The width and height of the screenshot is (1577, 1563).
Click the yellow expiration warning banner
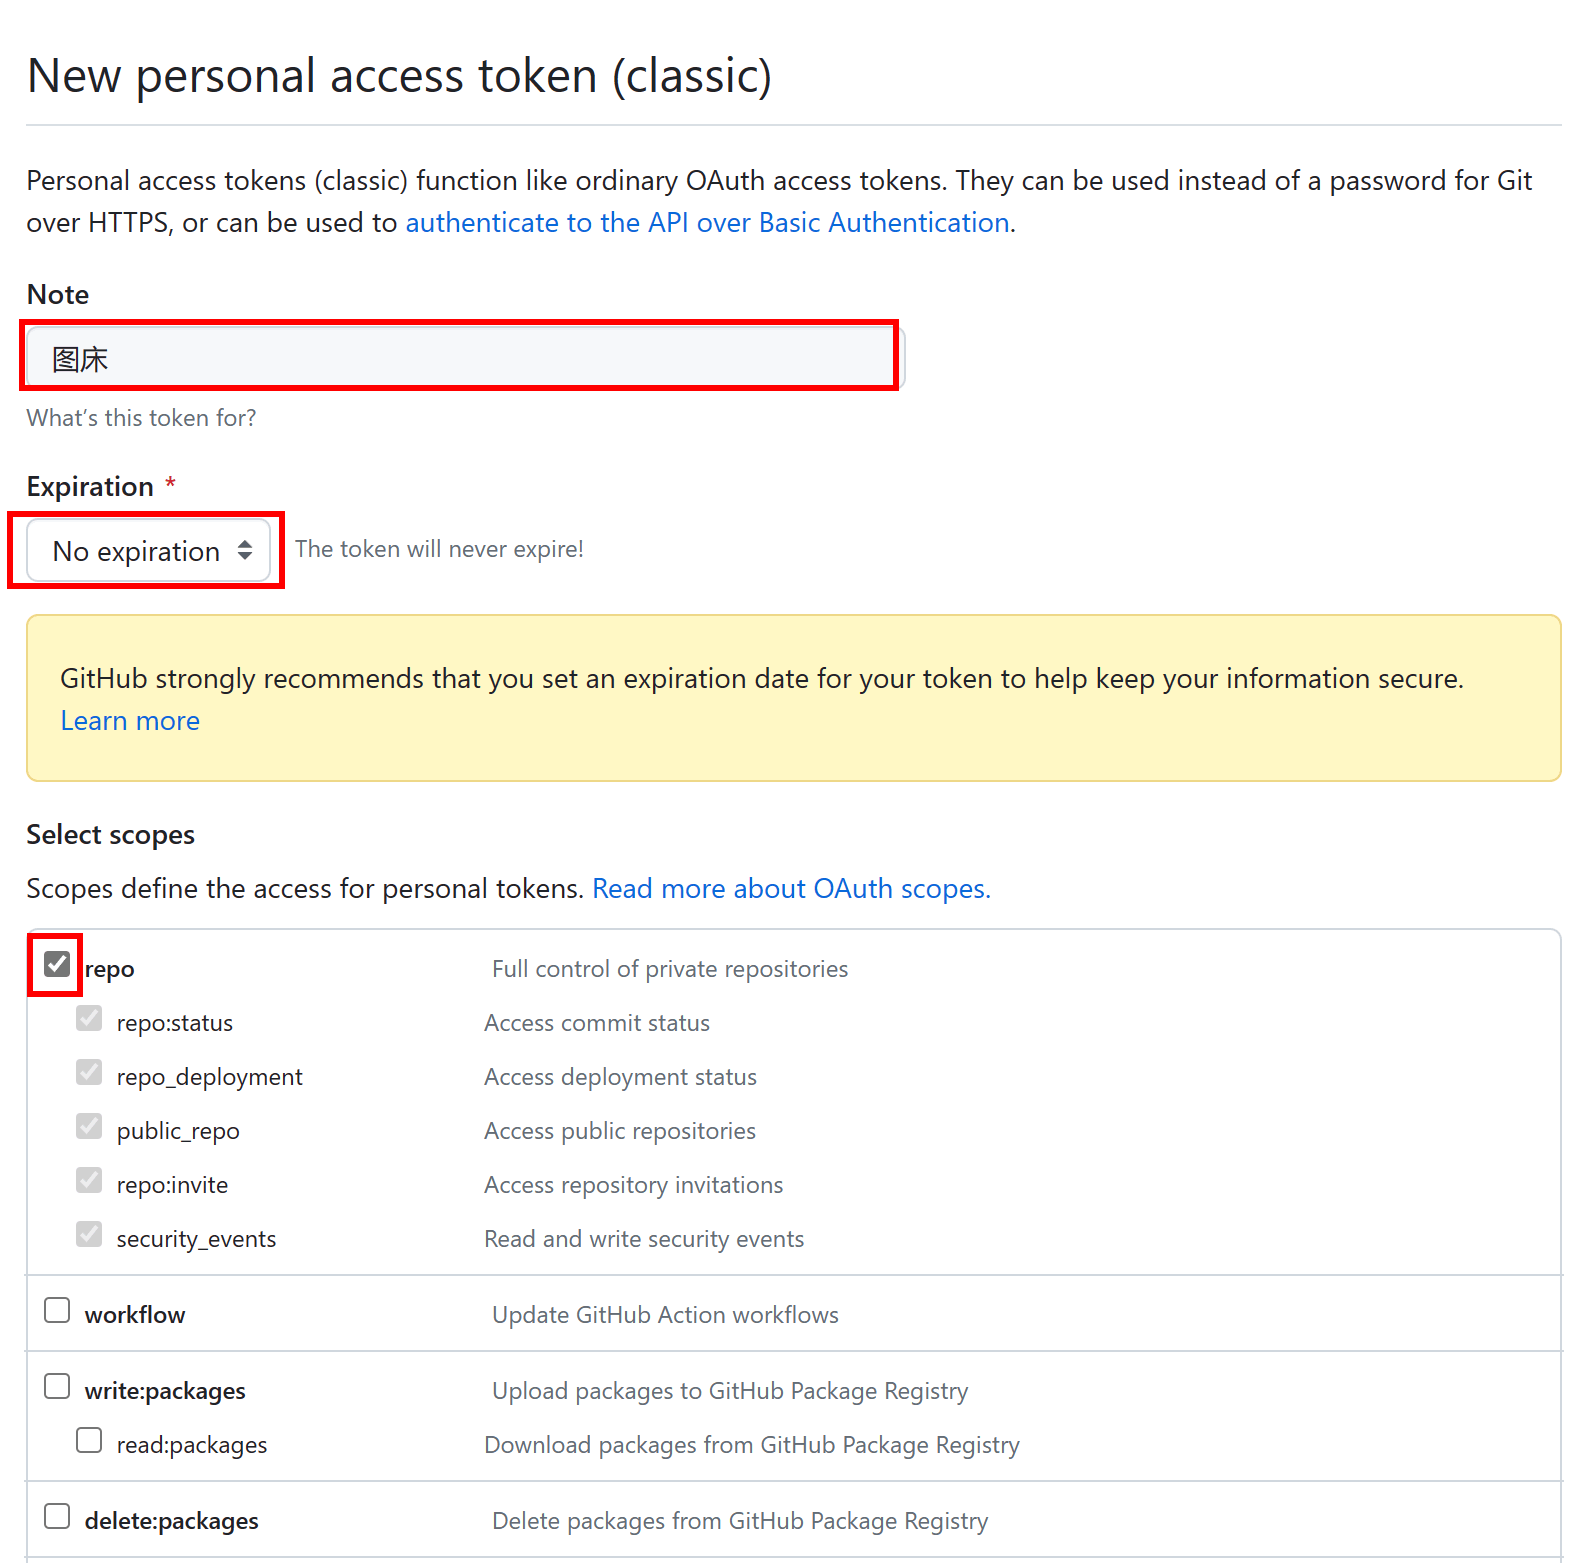coord(790,697)
